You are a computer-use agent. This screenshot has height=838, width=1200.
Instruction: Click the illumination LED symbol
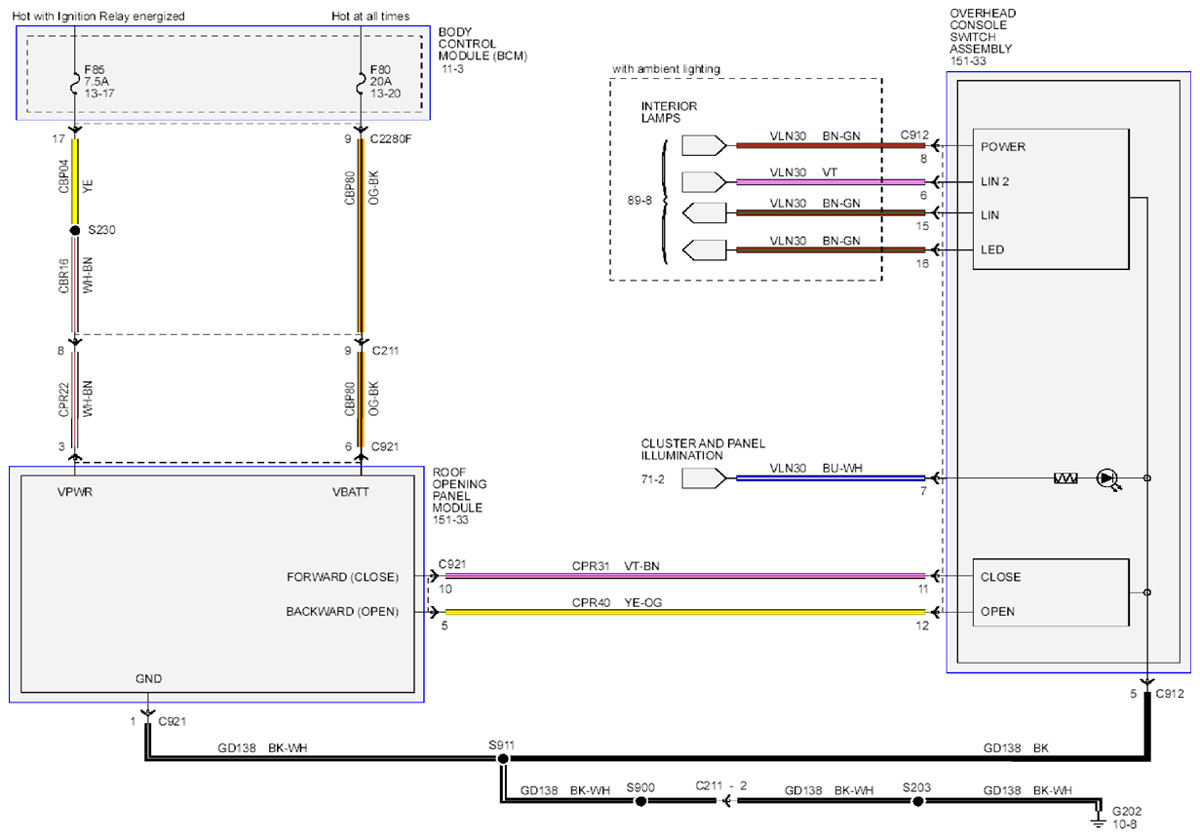[1106, 479]
